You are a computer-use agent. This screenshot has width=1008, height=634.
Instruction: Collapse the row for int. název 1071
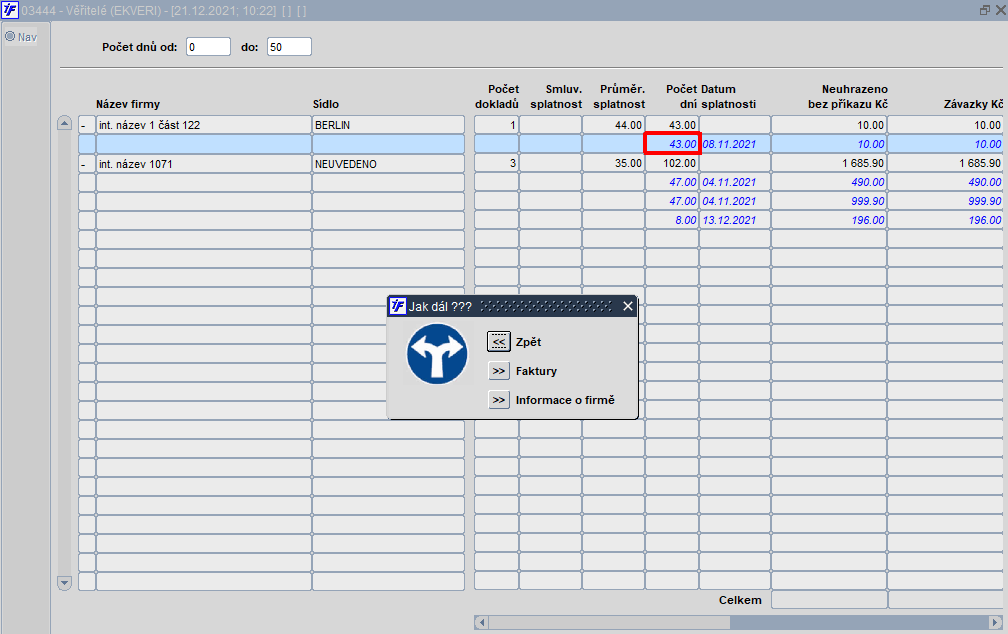[x=84, y=165]
